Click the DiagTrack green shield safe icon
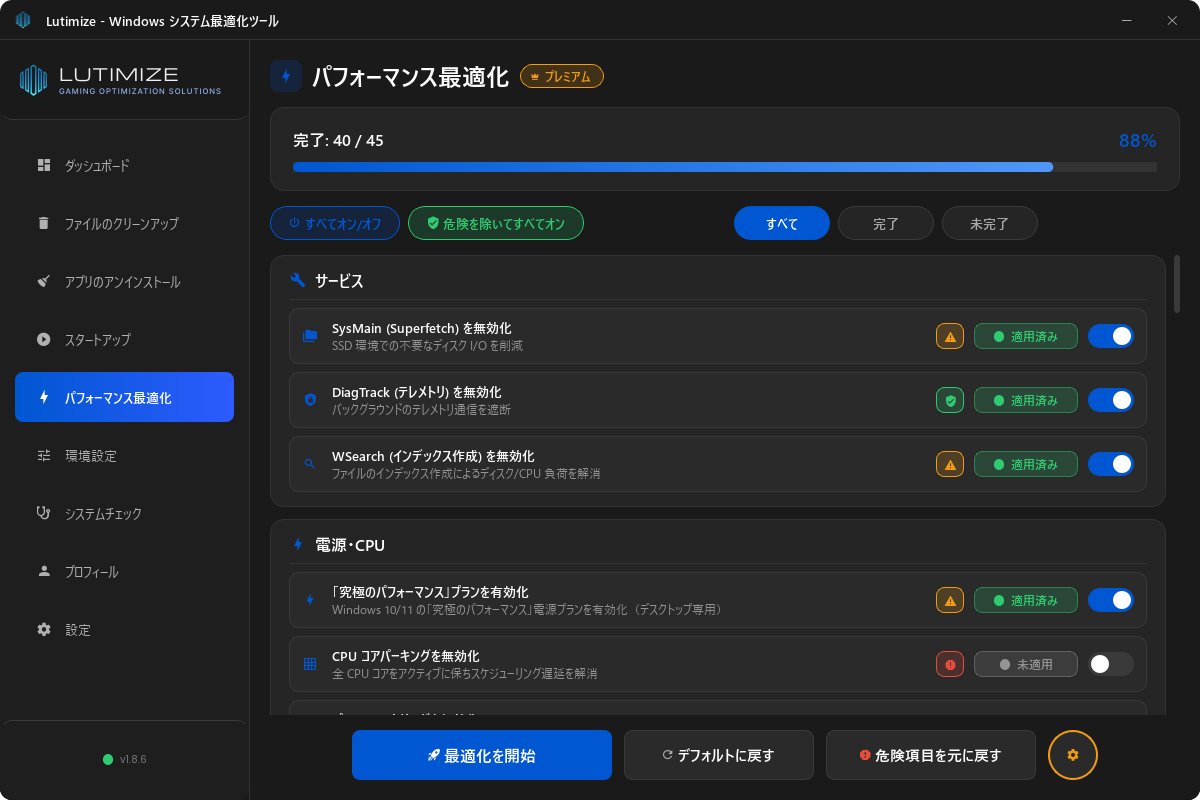1200x800 pixels. click(x=950, y=400)
